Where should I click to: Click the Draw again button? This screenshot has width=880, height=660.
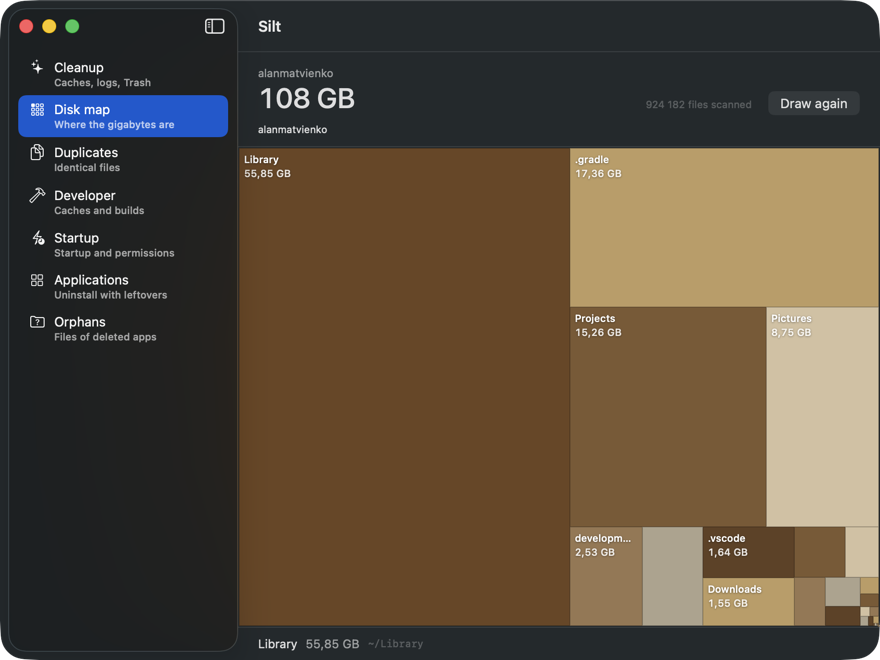(x=813, y=103)
